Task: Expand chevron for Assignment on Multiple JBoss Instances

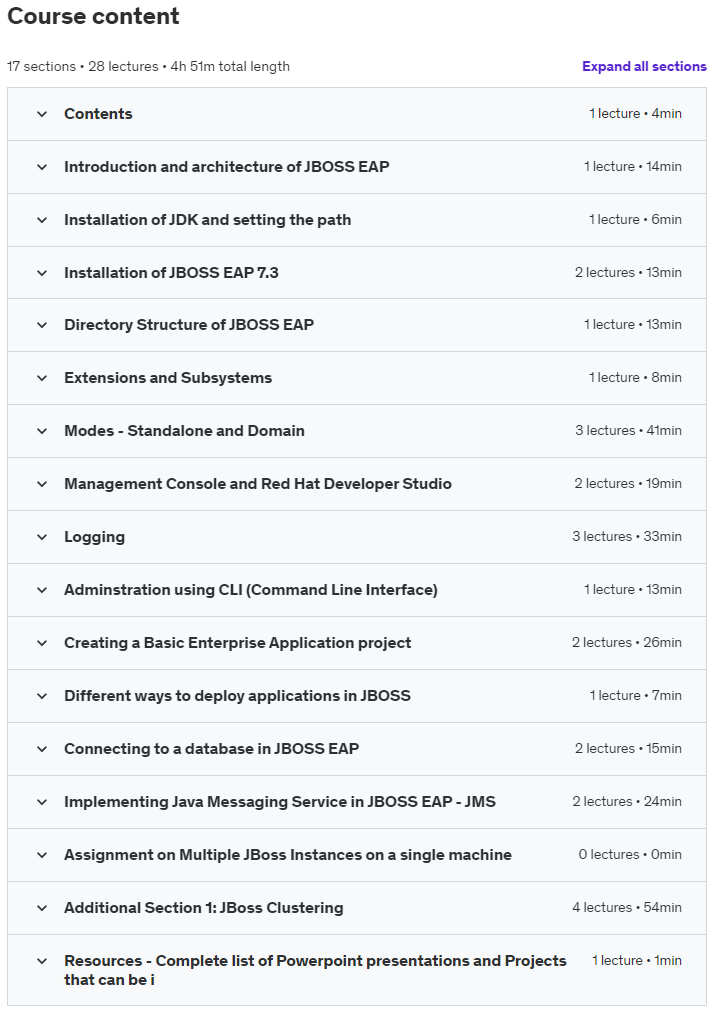Action: [42, 855]
